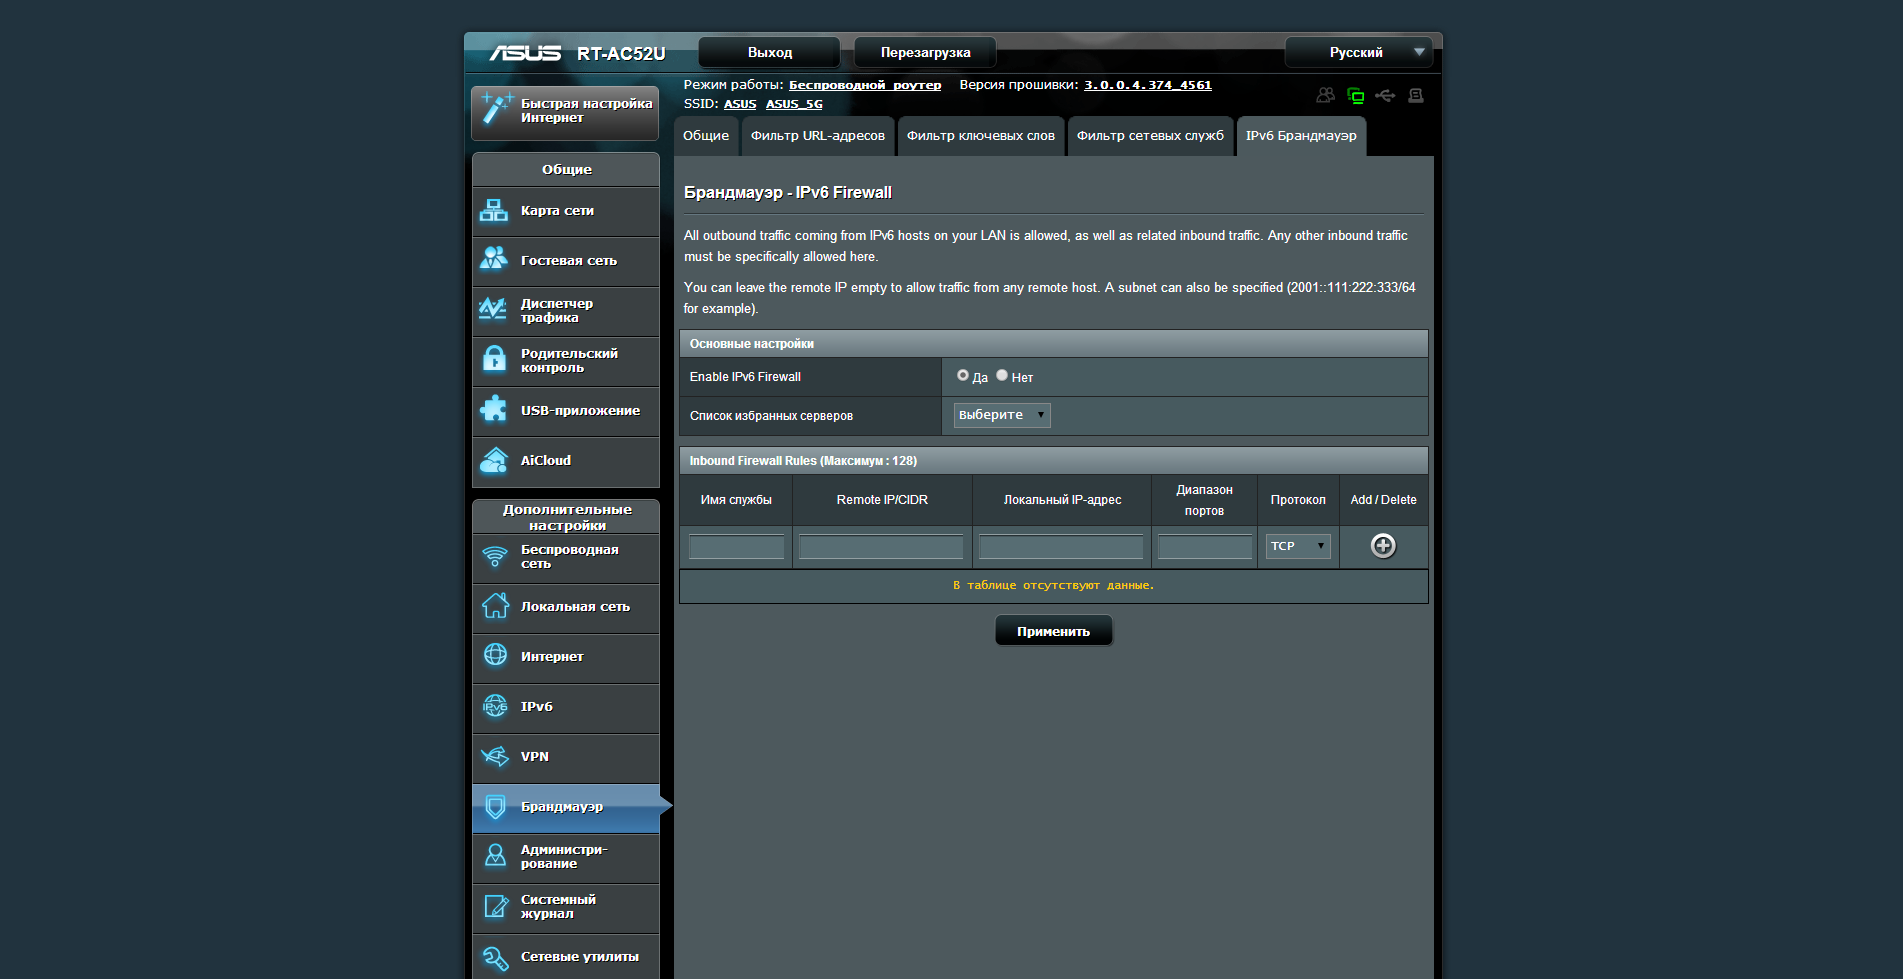The width and height of the screenshot is (1903, 979).
Task: Click the Общие sidebar section header
Action: click(566, 169)
